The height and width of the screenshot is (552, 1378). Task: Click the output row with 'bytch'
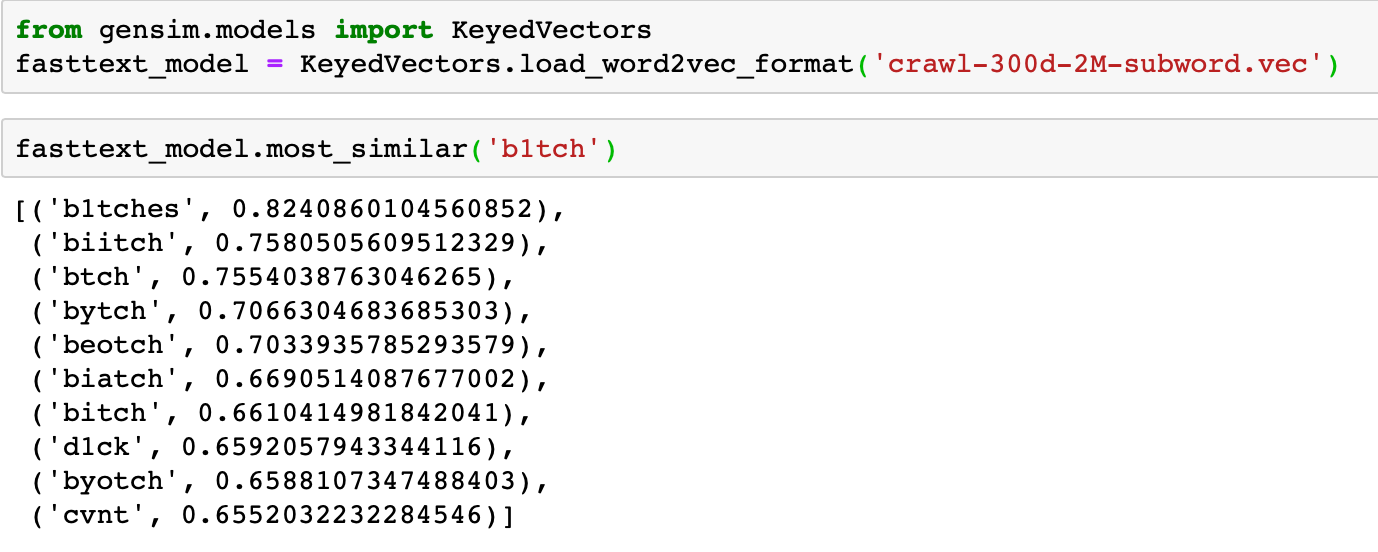(x=283, y=311)
